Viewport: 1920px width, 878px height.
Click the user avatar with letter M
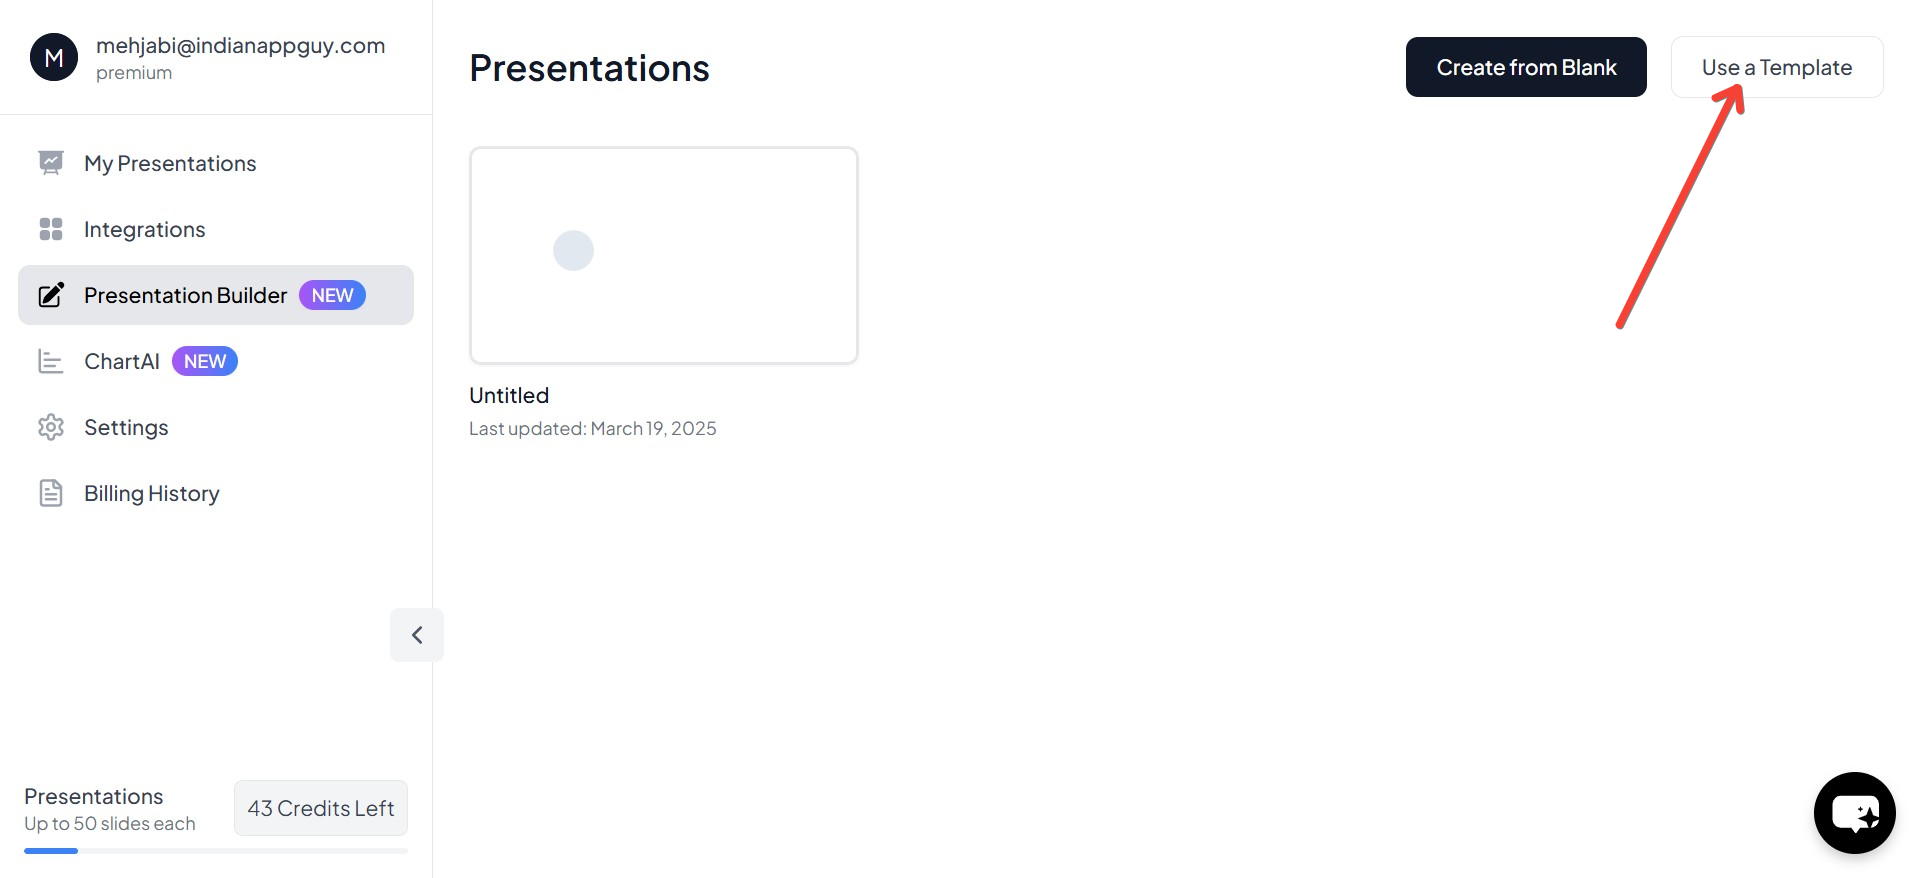(x=54, y=58)
